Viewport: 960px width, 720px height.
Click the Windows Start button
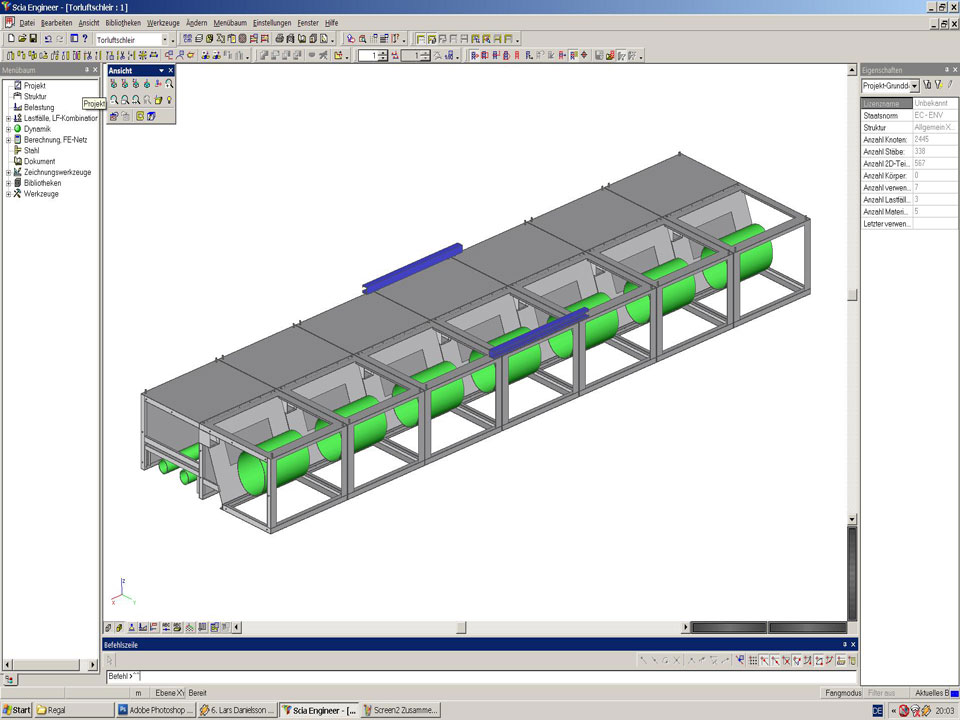point(17,710)
